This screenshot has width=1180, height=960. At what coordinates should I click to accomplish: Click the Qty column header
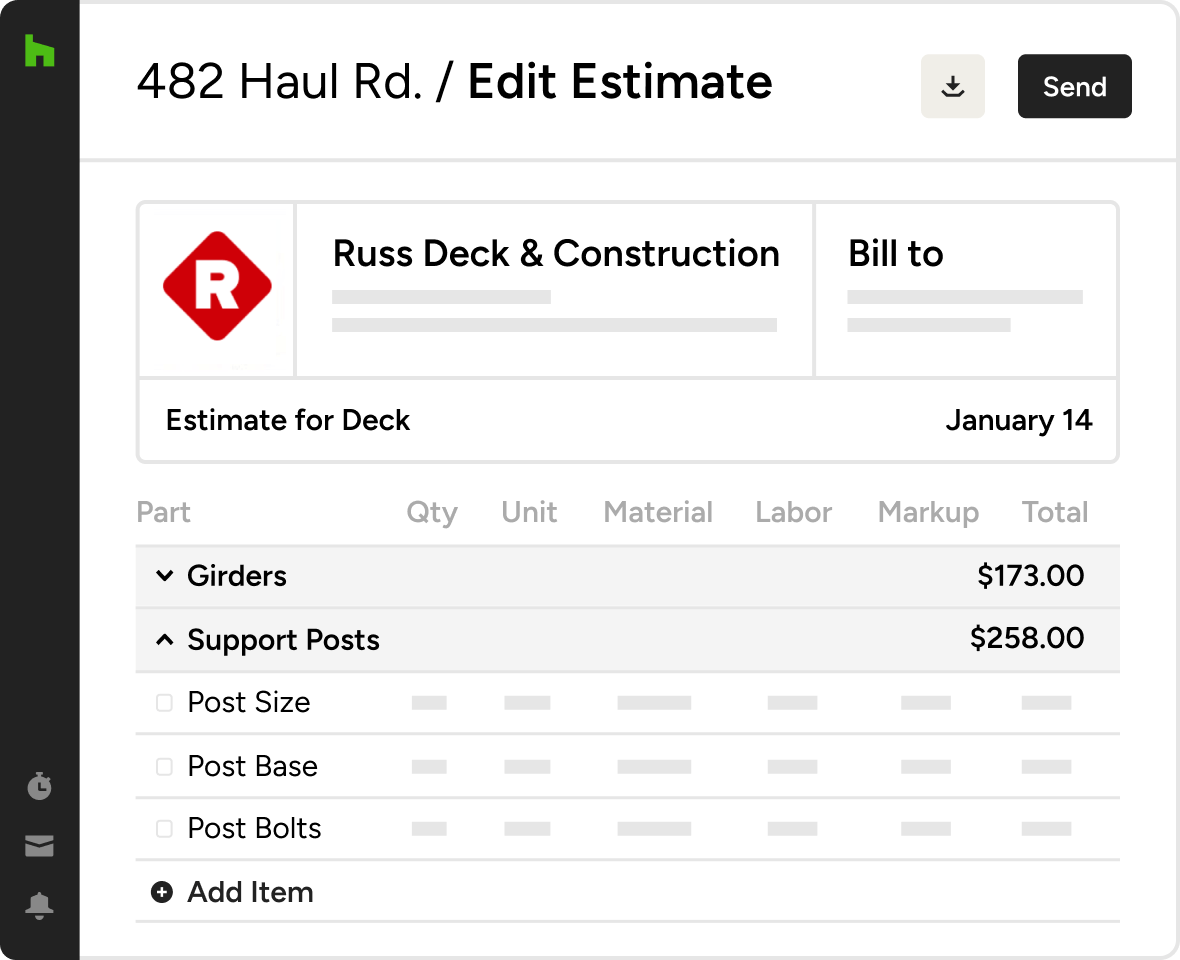pos(432,512)
